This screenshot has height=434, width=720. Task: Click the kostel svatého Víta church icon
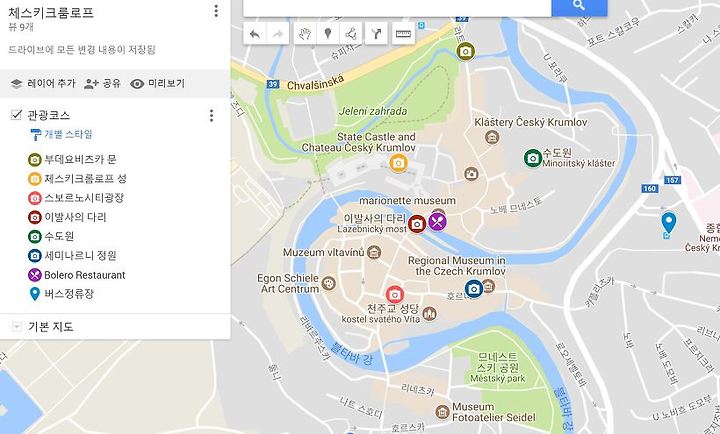tap(429, 314)
